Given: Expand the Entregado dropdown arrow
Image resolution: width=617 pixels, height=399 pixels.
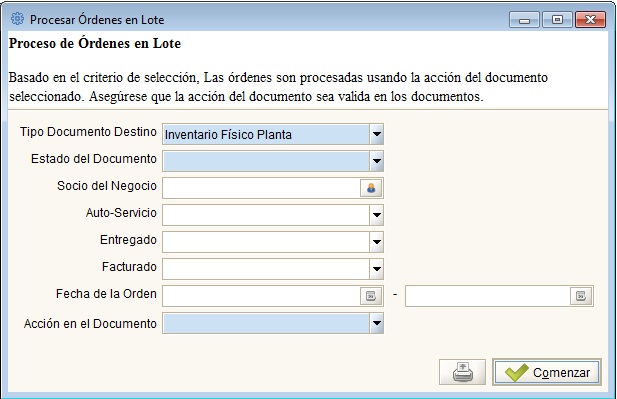Looking at the screenshot, I should (x=377, y=242).
